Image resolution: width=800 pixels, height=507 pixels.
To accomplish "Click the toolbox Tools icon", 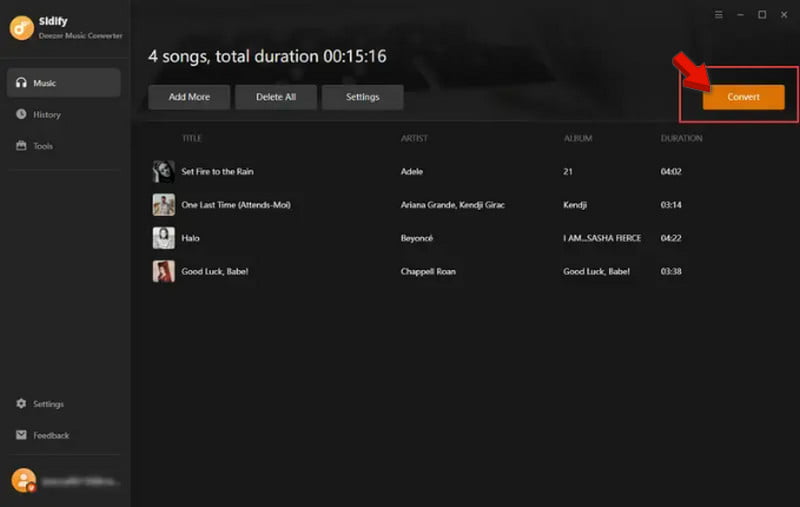I will [21, 145].
